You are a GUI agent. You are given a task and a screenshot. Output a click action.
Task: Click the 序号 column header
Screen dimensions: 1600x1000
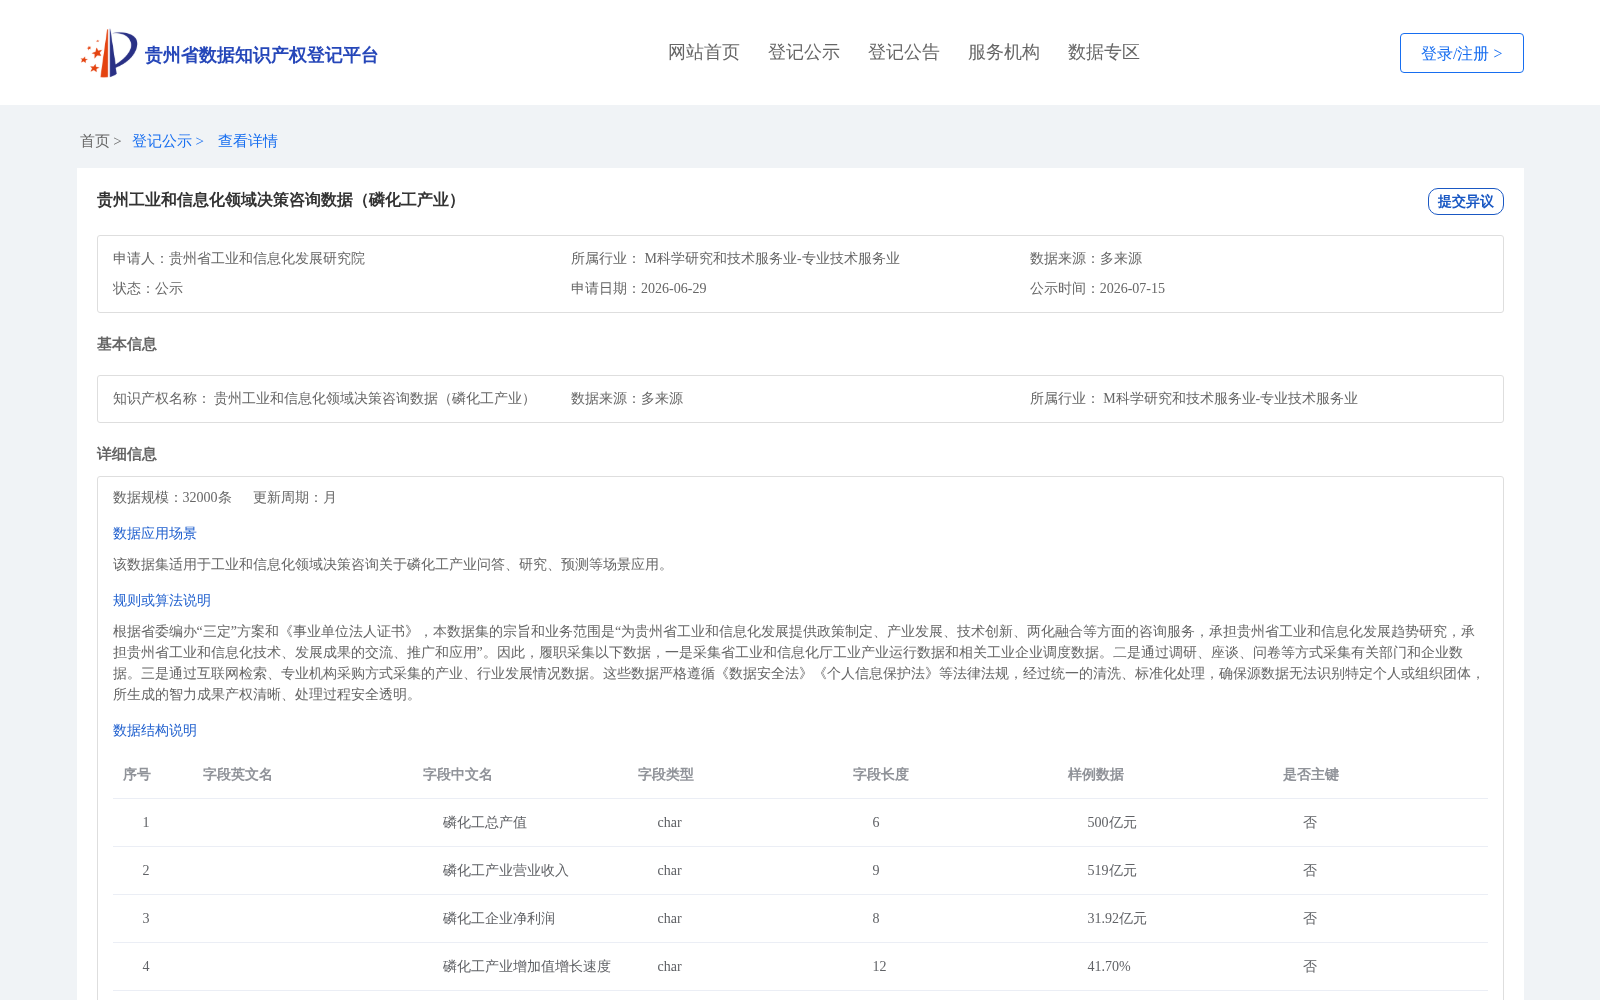137,774
